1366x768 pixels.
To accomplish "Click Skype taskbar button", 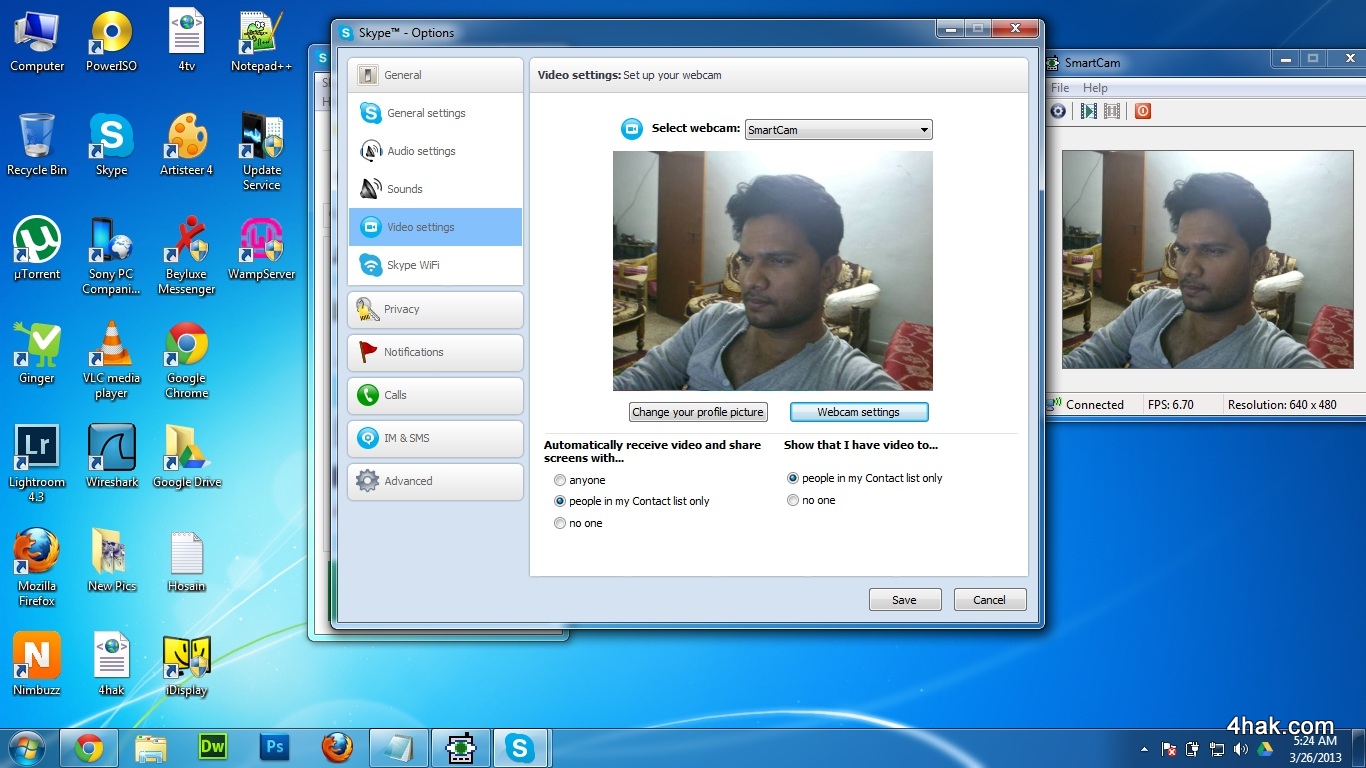I will click(520, 747).
